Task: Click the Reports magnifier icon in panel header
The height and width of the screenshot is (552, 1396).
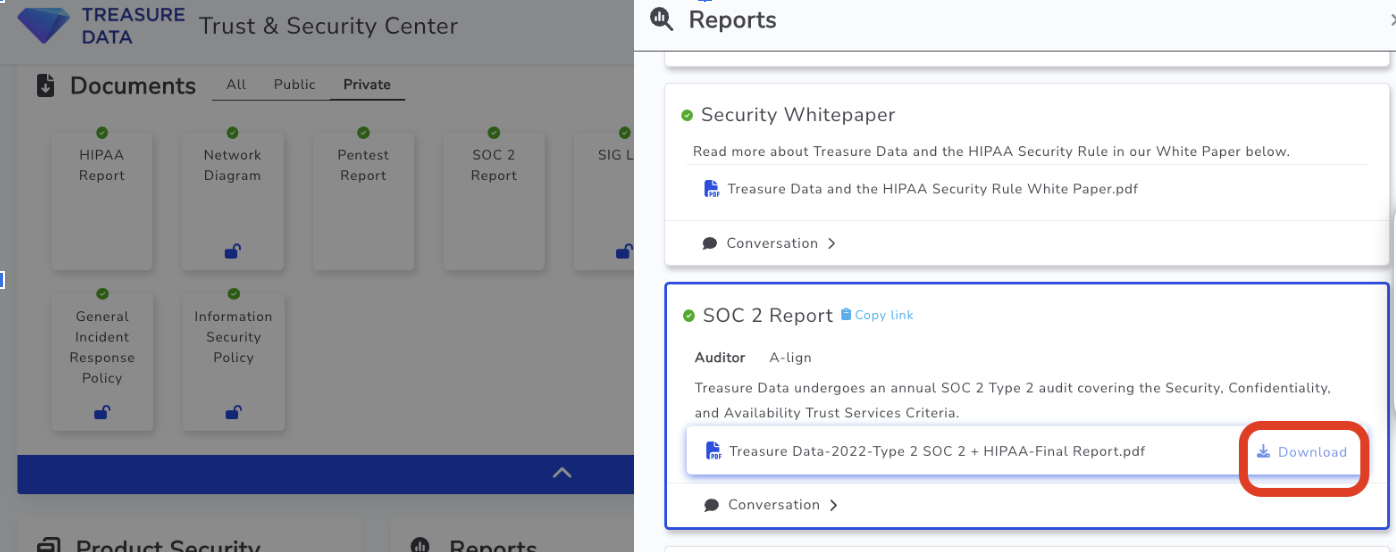Action: pos(661,19)
